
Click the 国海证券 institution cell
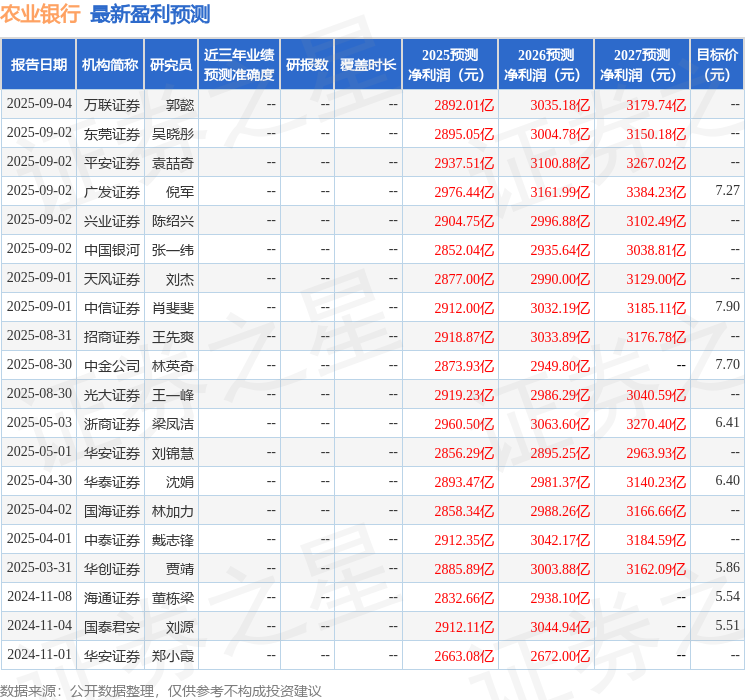coord(112,511)
